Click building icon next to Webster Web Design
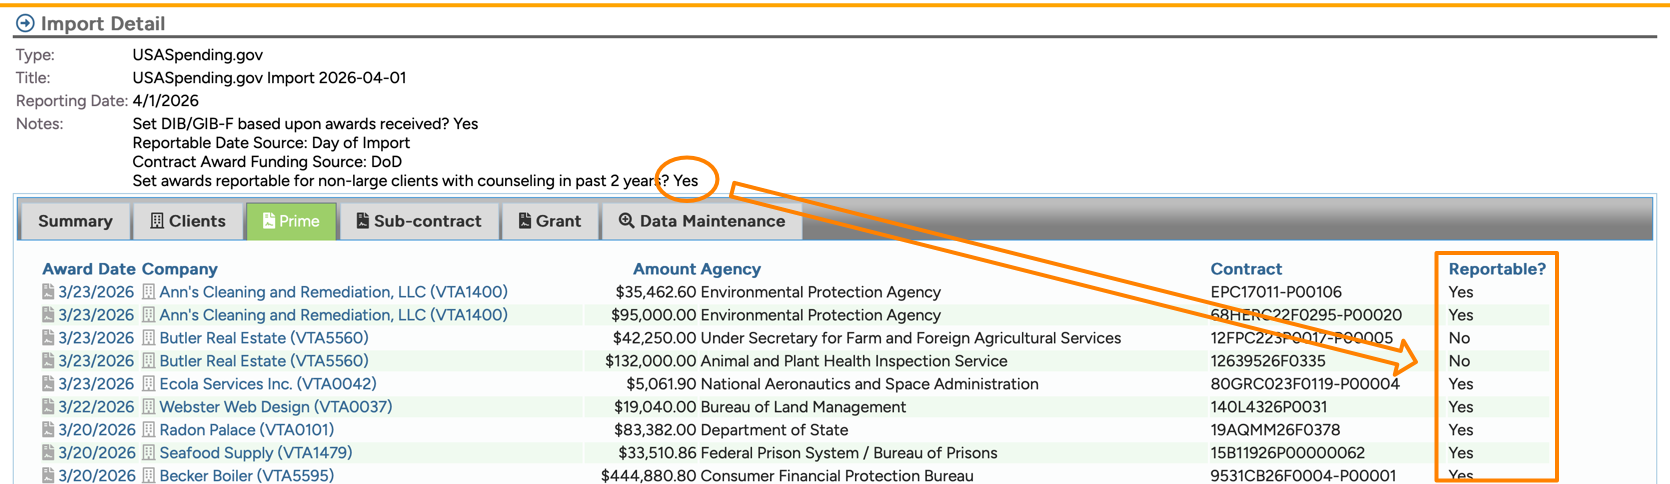Image resolution: width=1670 pixels, height=484 pixels. pos(149,407)
